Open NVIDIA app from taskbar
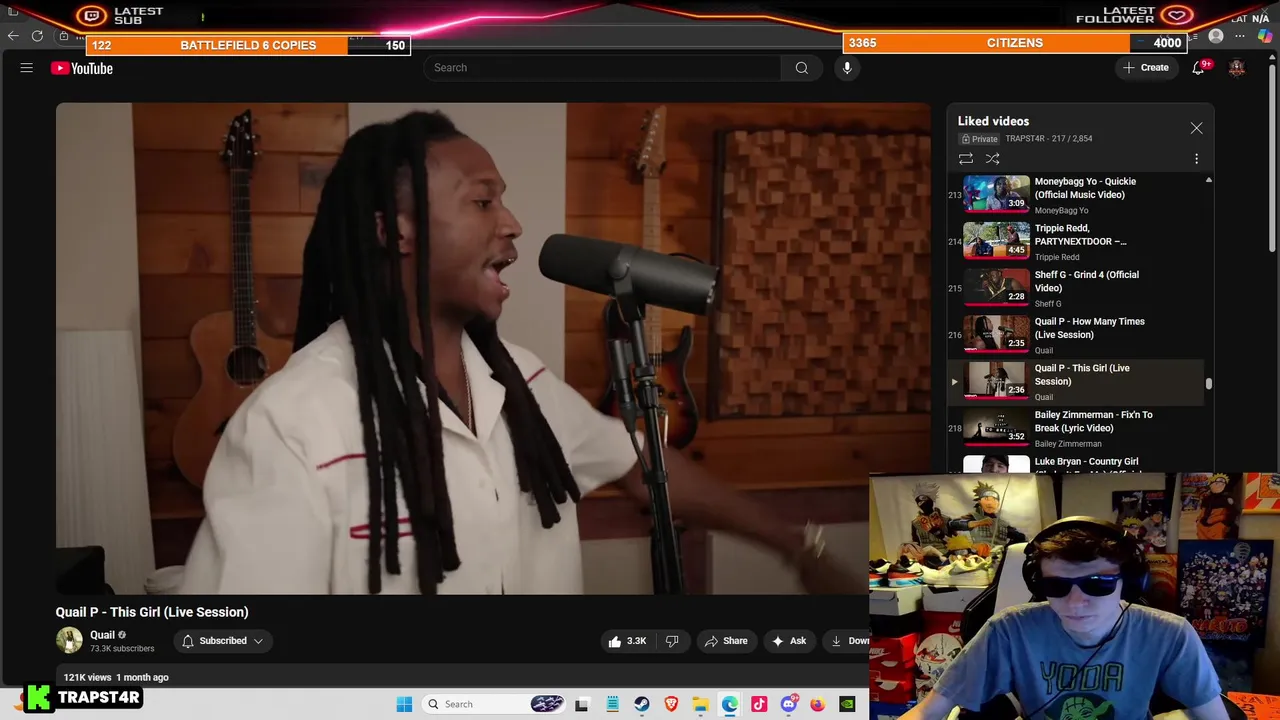This screenshot has height=720, width=1280. 847,704
